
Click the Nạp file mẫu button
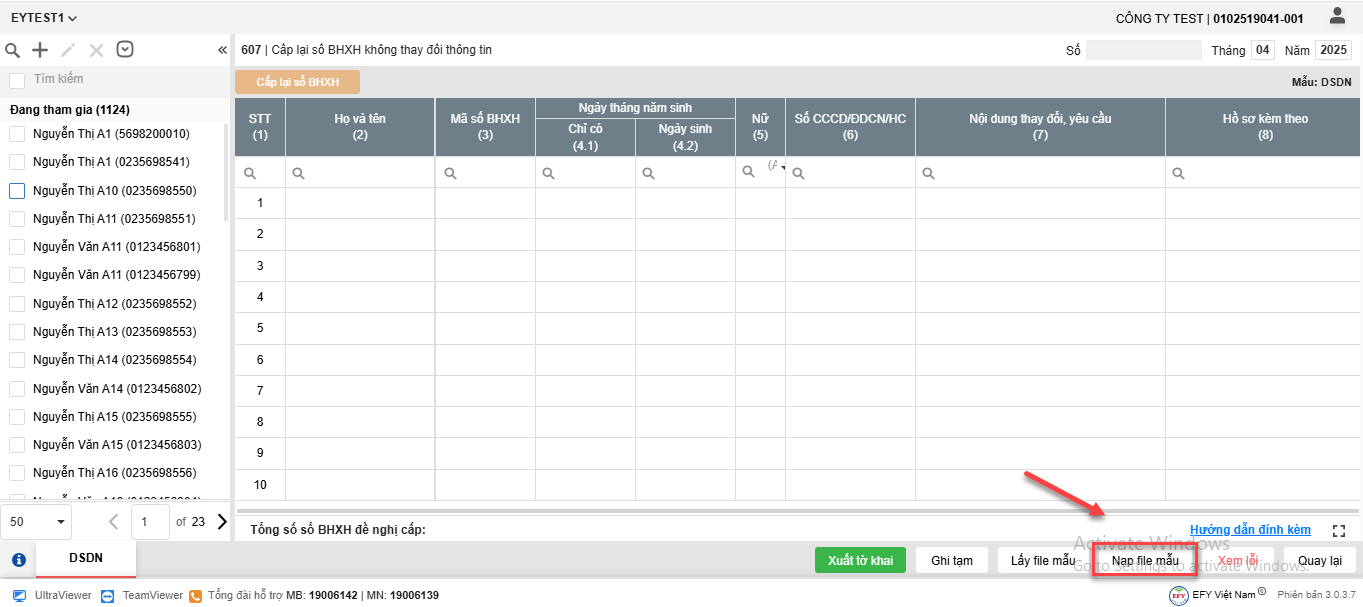tap(1144, 560)
